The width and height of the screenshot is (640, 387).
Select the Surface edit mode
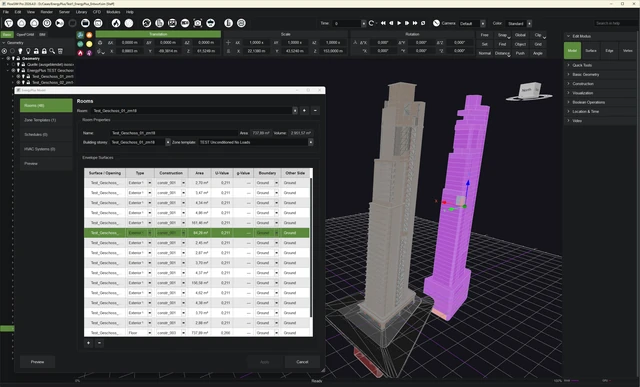(591, 51)
